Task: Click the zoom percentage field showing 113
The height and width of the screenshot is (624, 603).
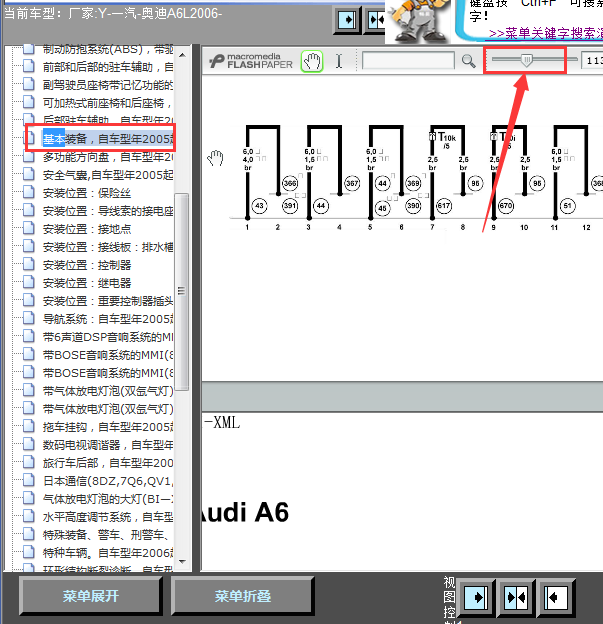Action: point(592,61)
